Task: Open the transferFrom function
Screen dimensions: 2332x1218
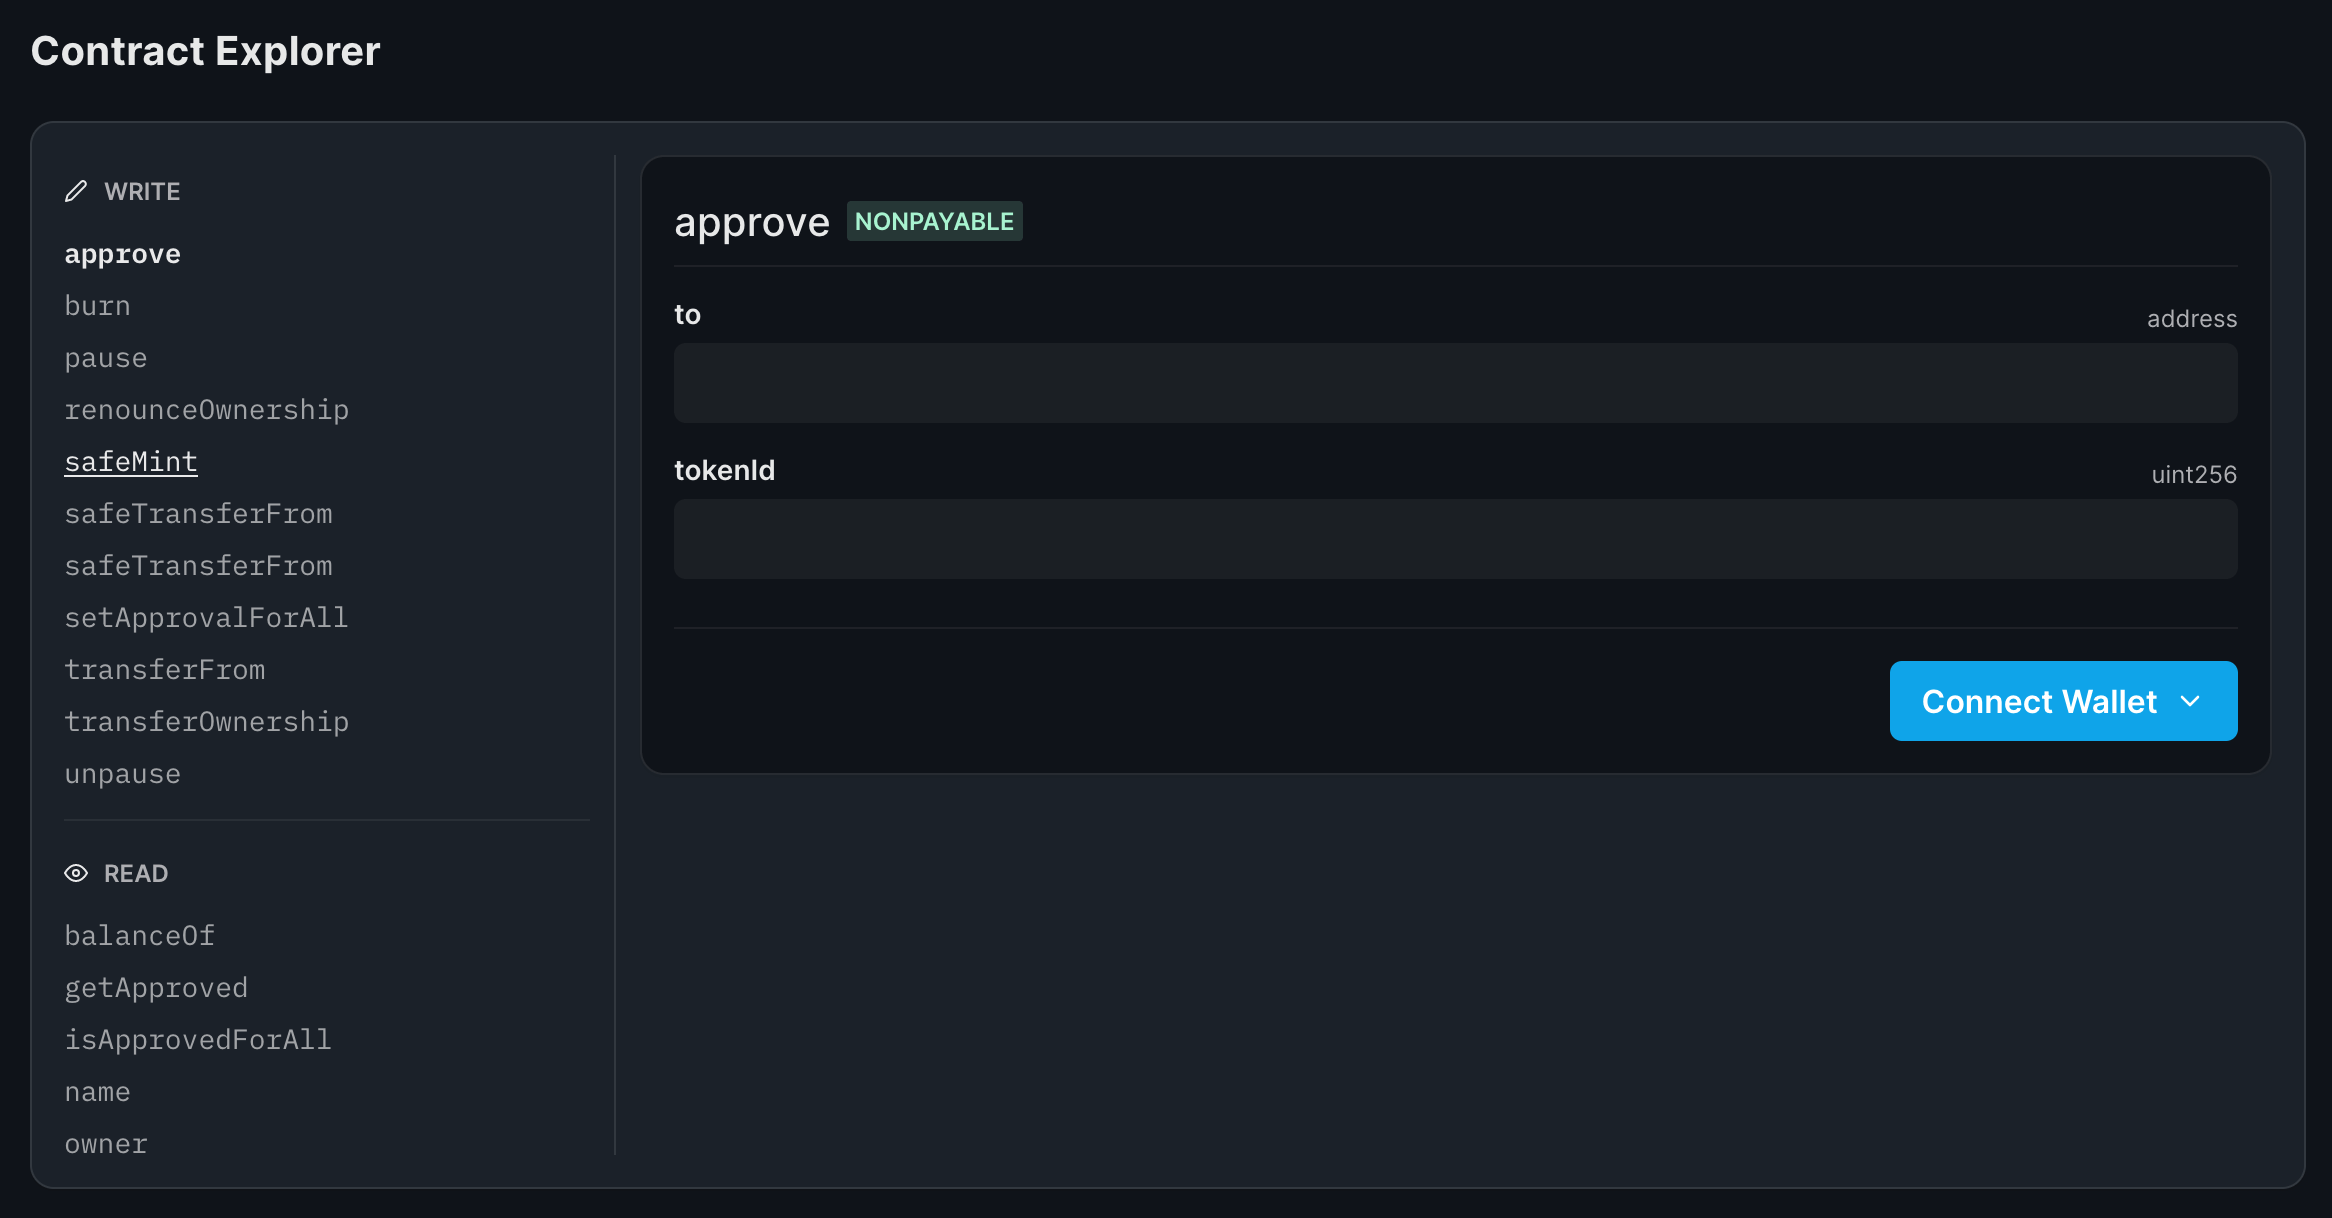Action: 165,669
